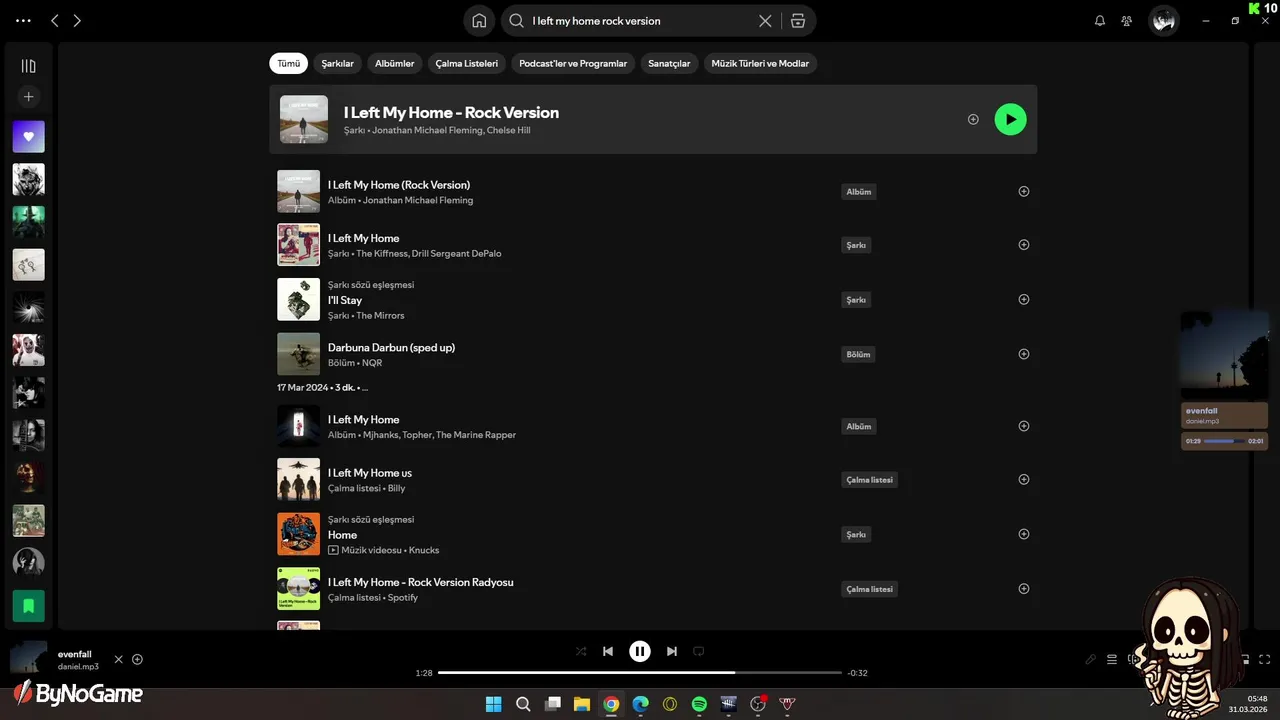This screenshot has height=720, width=1280.
Task: Skip to next track
Action: (672, 651)
